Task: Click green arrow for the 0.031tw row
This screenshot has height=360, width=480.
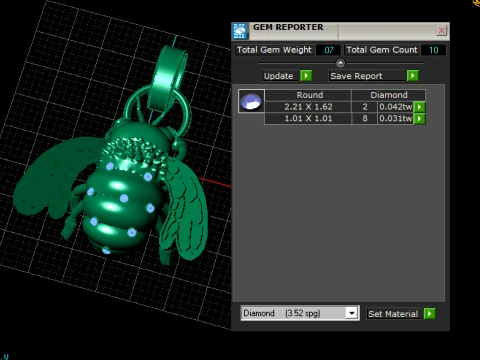Action: (x=420, y=119)
